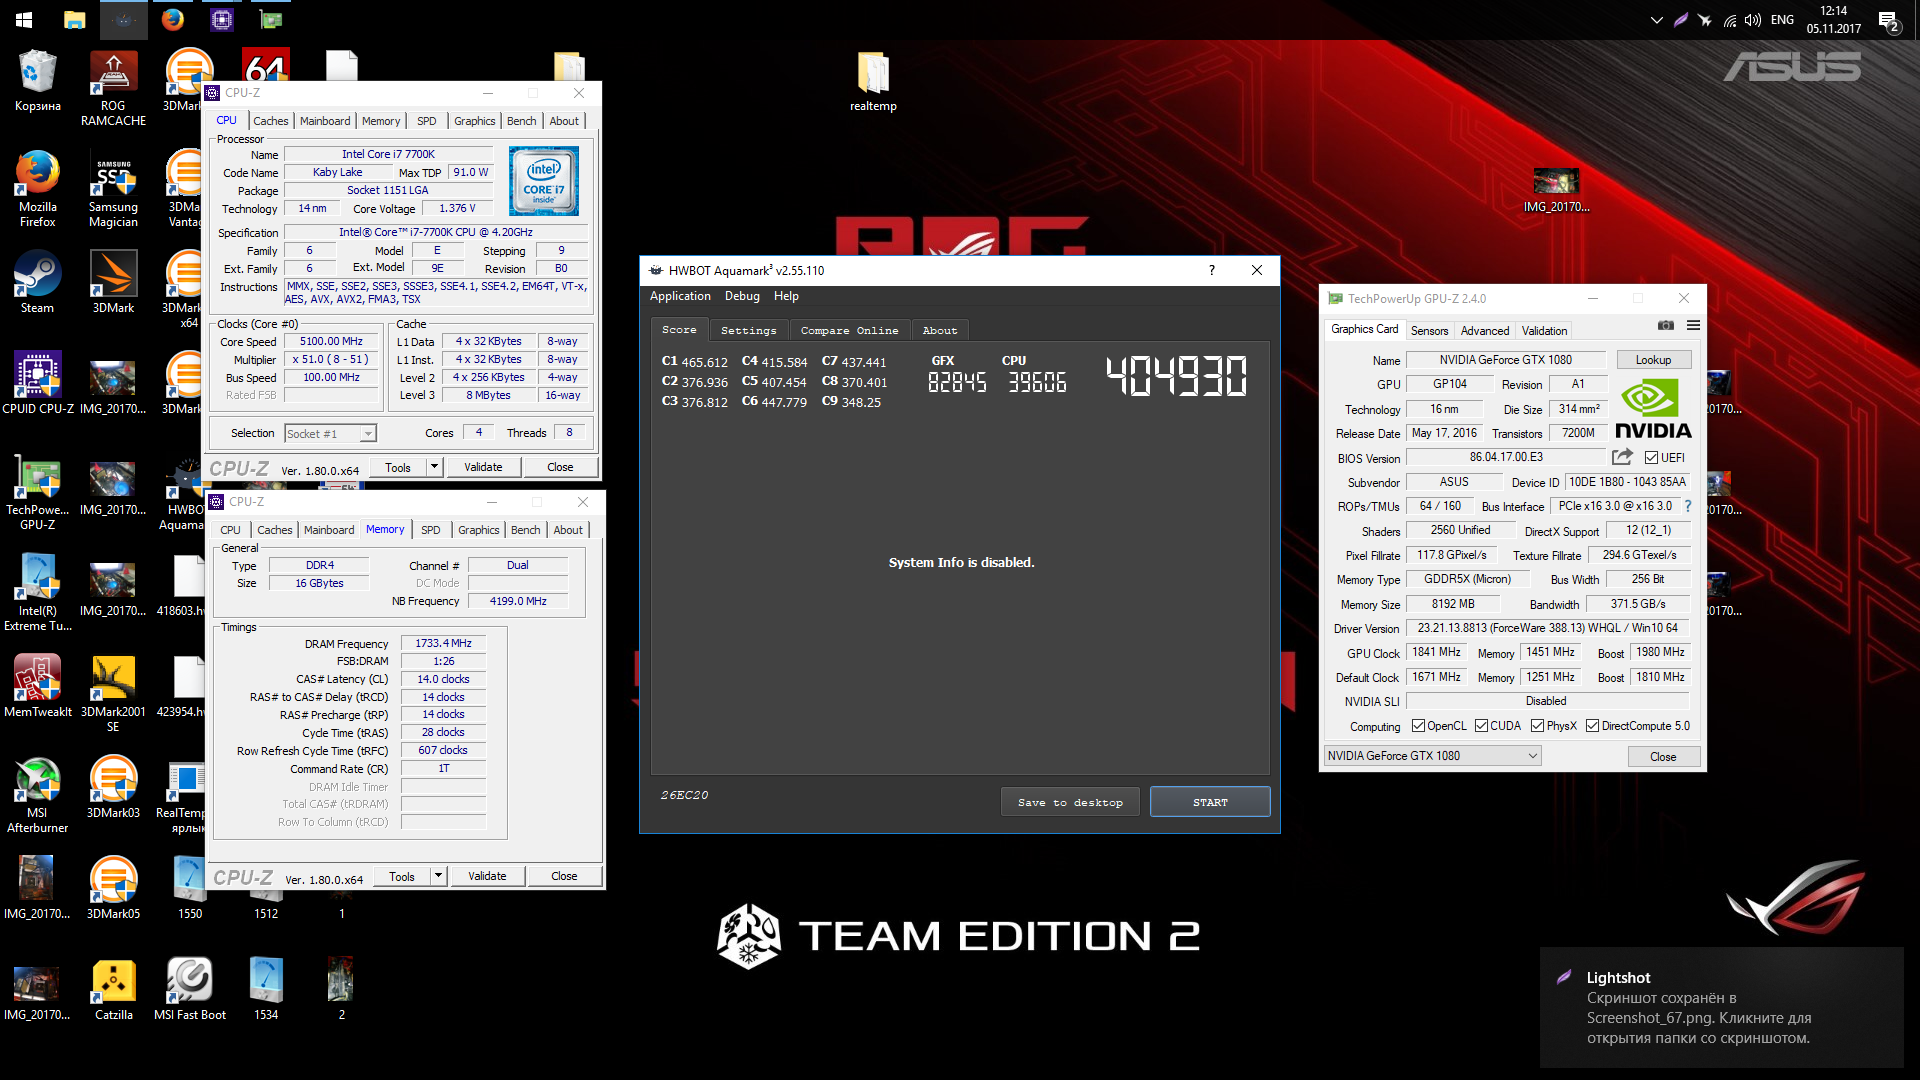
Task: Open Intel(R) Extreme Tuning desktop icon
Action: click(x=37, y=593)
